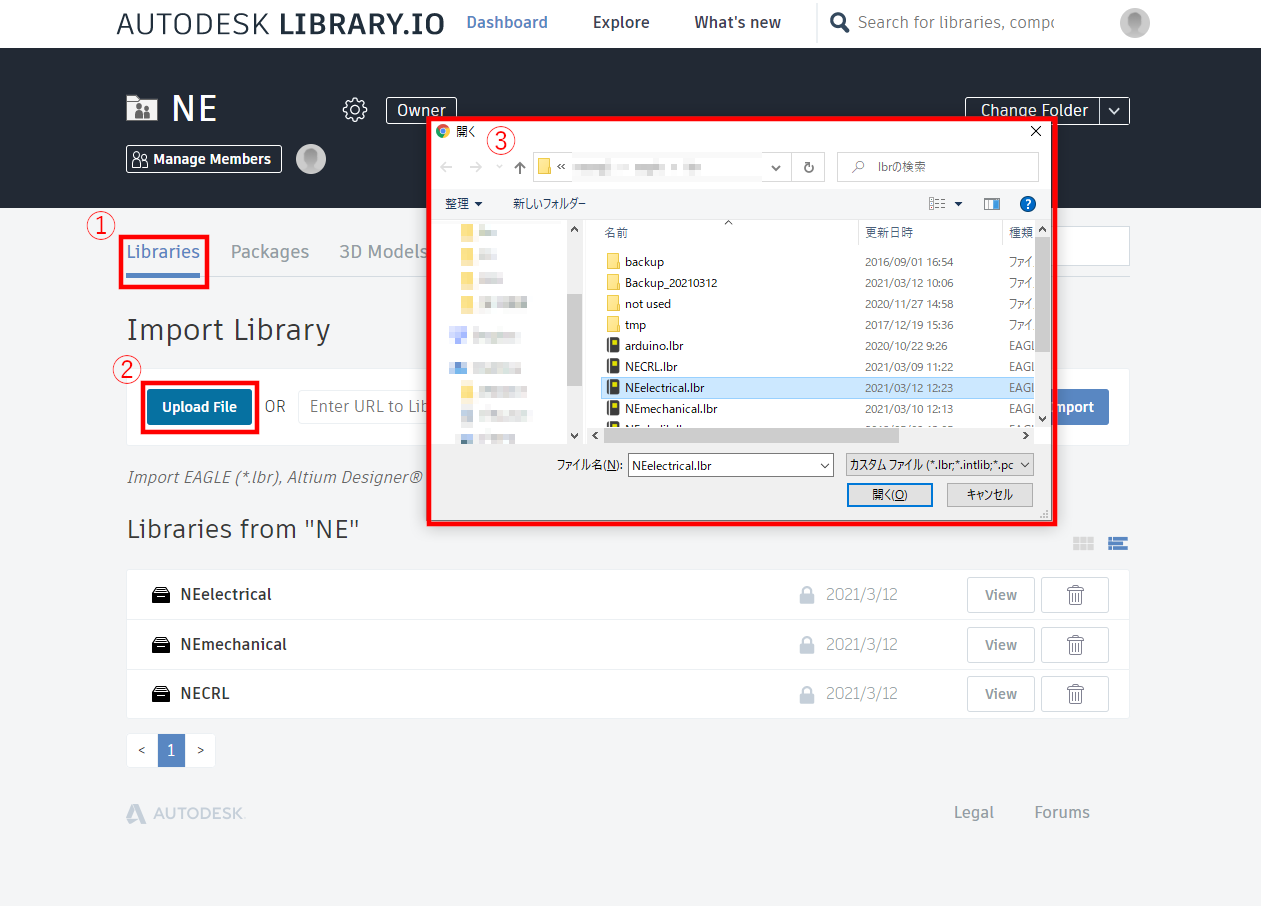Click the NECRL library drawer icon
The width and height of the screenshot is (1261, 906).
click(x=161, y=694)
